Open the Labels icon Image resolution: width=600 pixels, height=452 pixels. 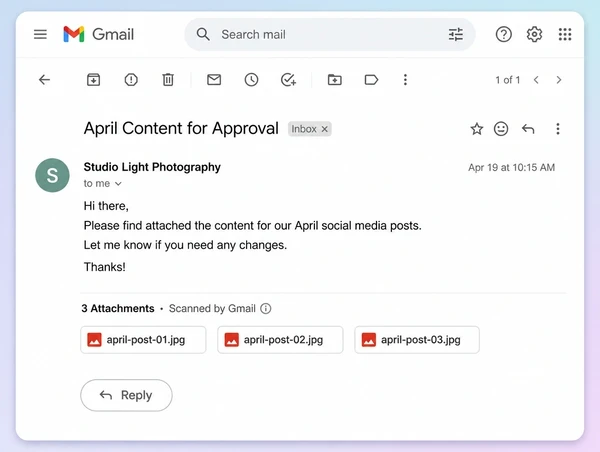pos(371,80)
